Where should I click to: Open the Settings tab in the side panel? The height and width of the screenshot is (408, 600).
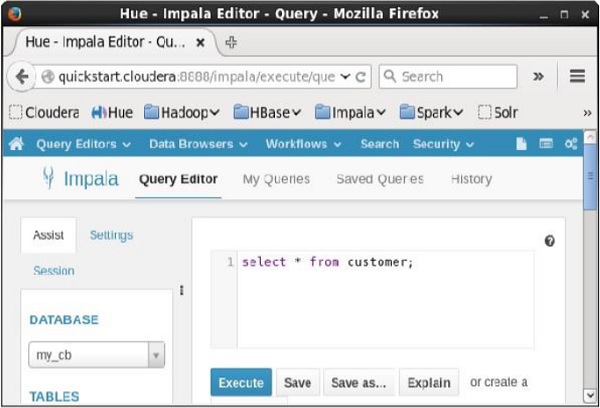click(111, 235)
